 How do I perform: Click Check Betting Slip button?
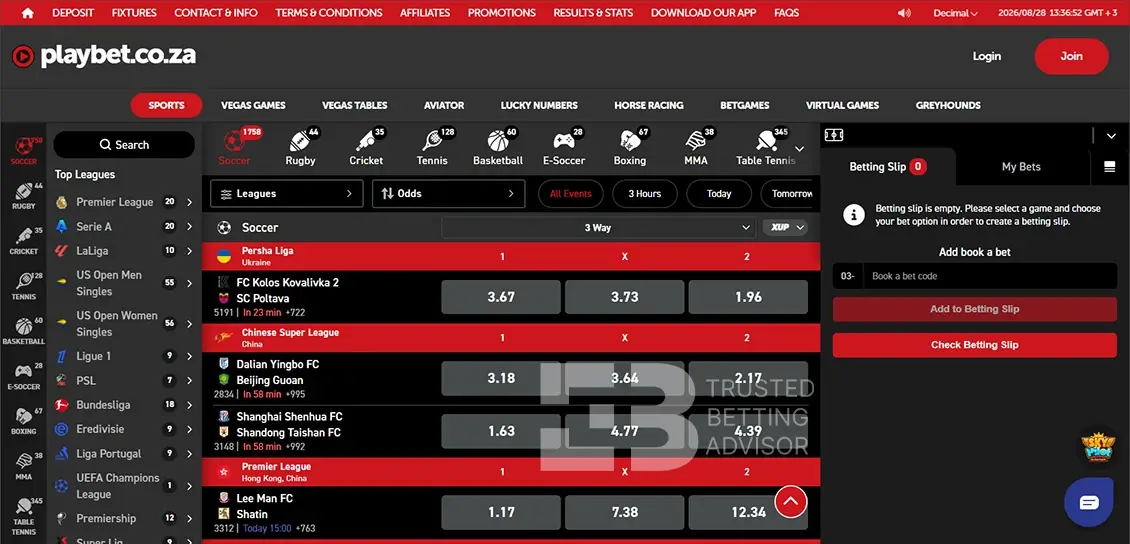click(x=974, y=345)
